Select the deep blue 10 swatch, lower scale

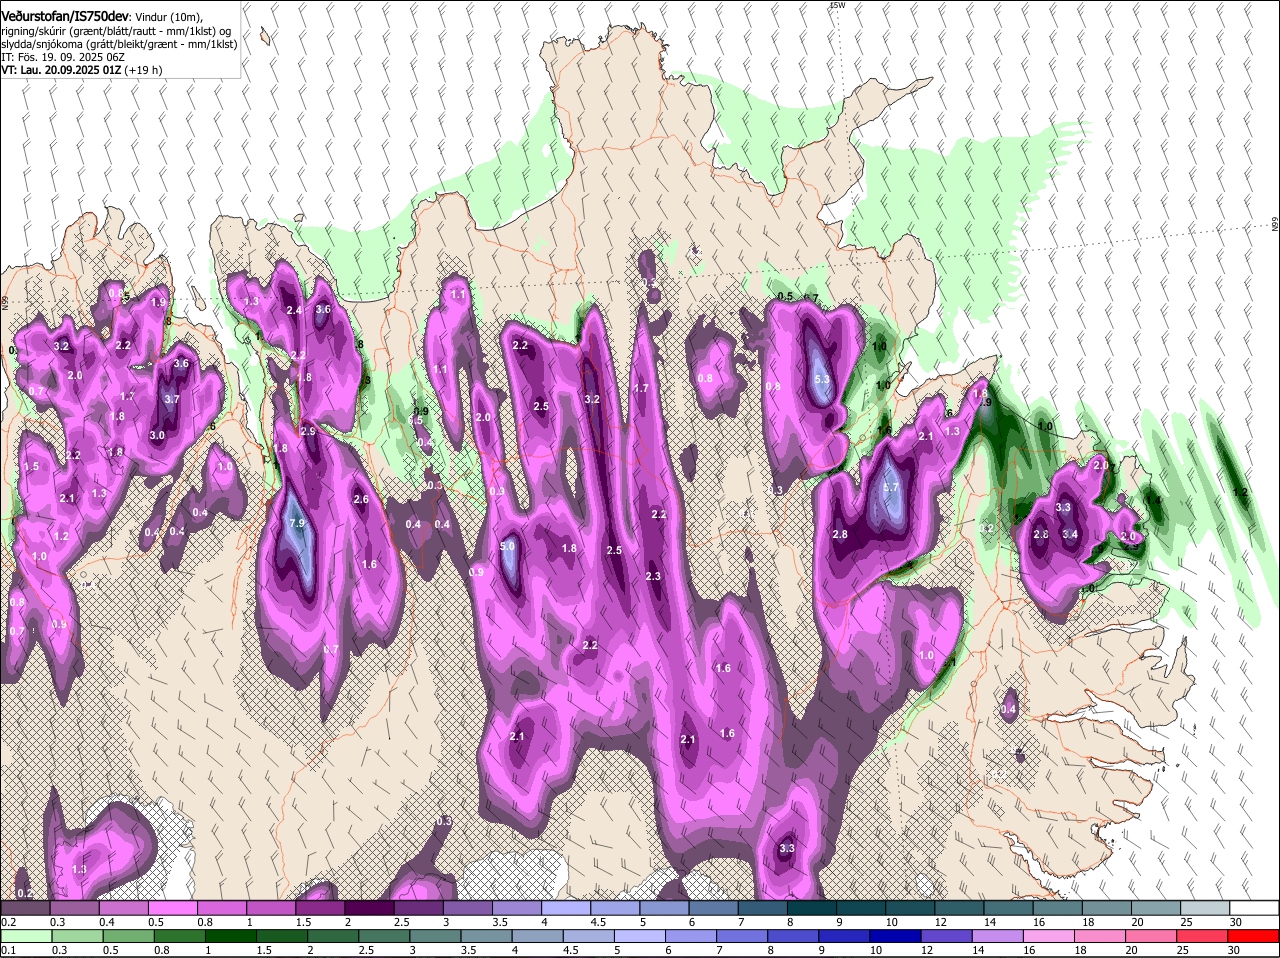tap(894, 936)
